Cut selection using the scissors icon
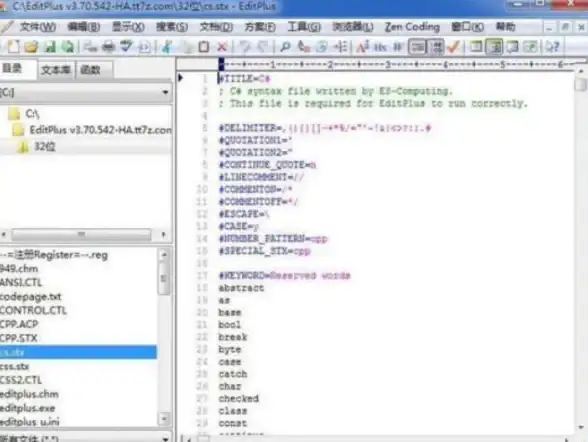Image resolution: width=588 pixels, height=442 pixels. click(x=167, y=47)
